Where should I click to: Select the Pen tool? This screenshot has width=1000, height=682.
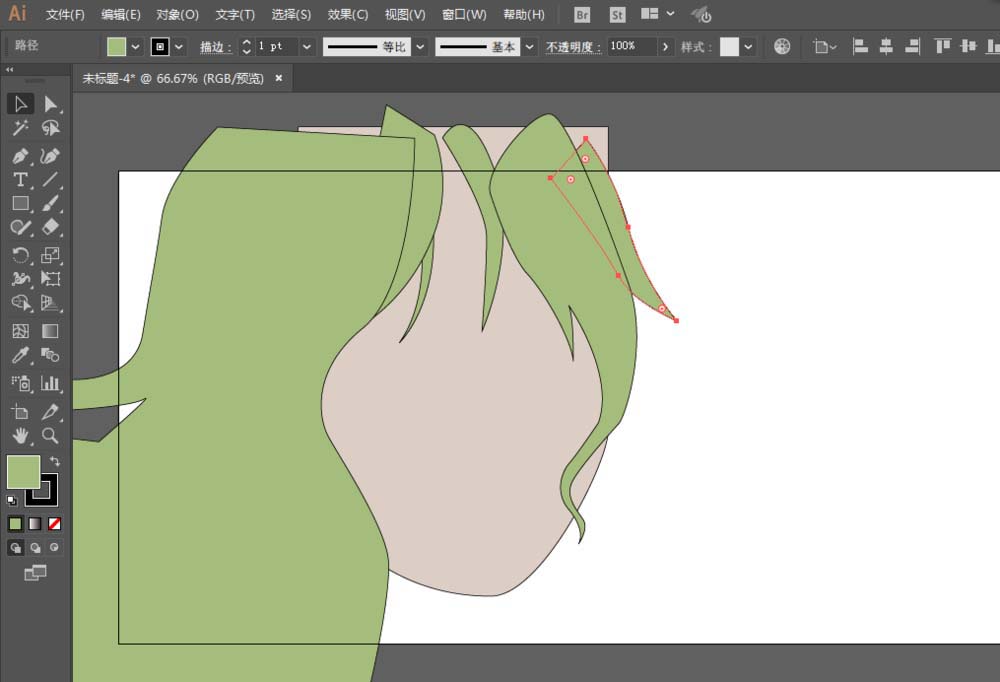20,156
